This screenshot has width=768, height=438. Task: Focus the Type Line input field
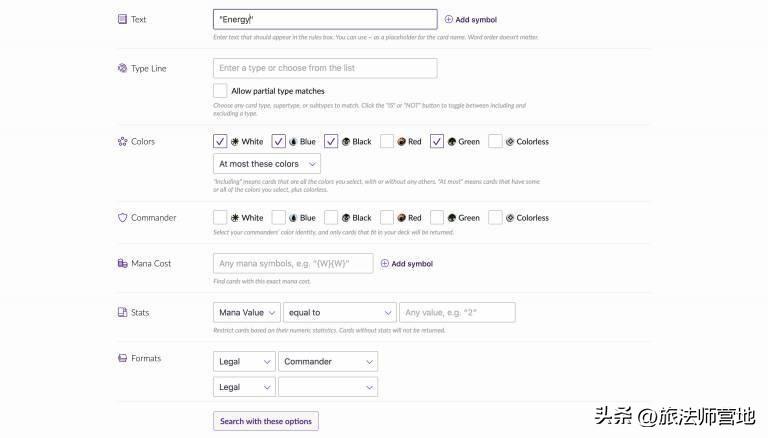[325, 68]
